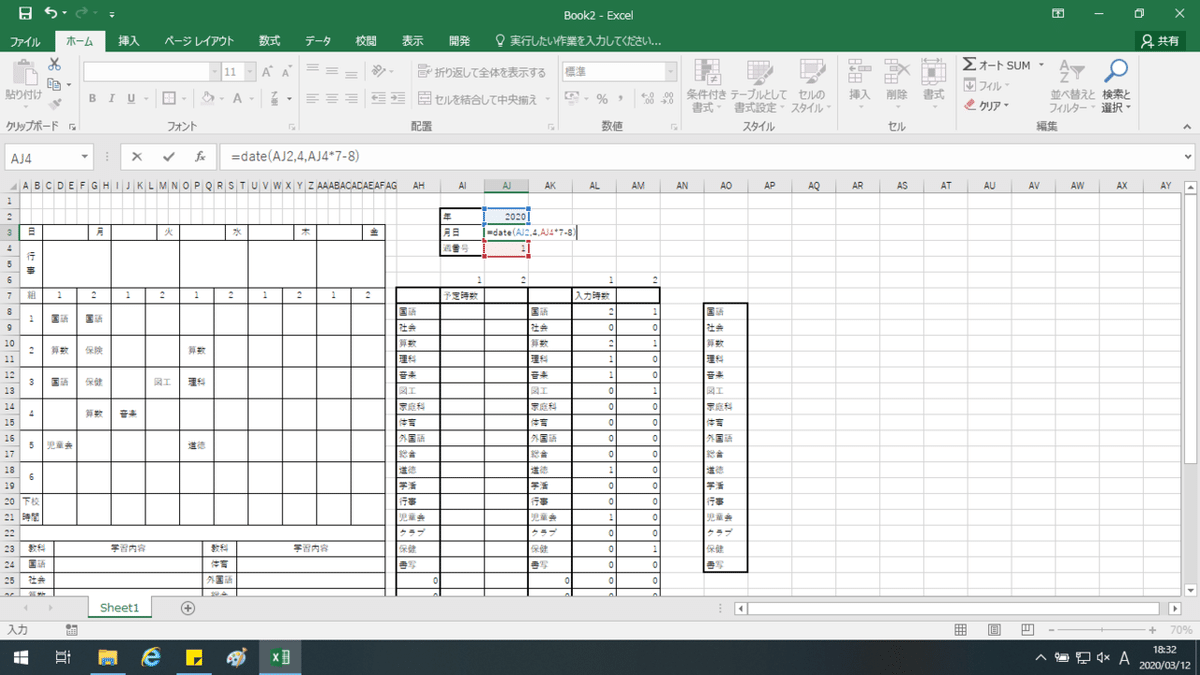Screen dimensions: 1200x675
Task: Undo the last action in Quick Access
Action: [x=50, y=14]
